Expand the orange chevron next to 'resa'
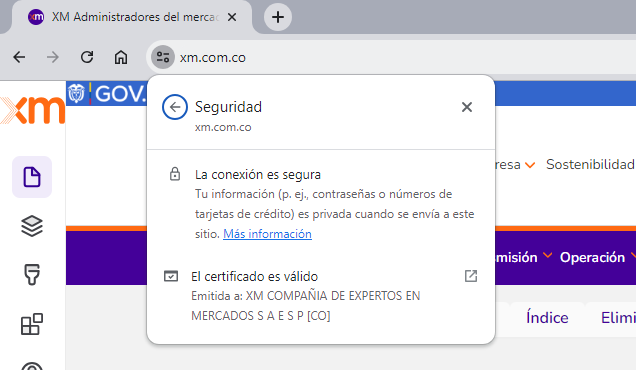Viewport: 636px width, 370px height. 530,165
